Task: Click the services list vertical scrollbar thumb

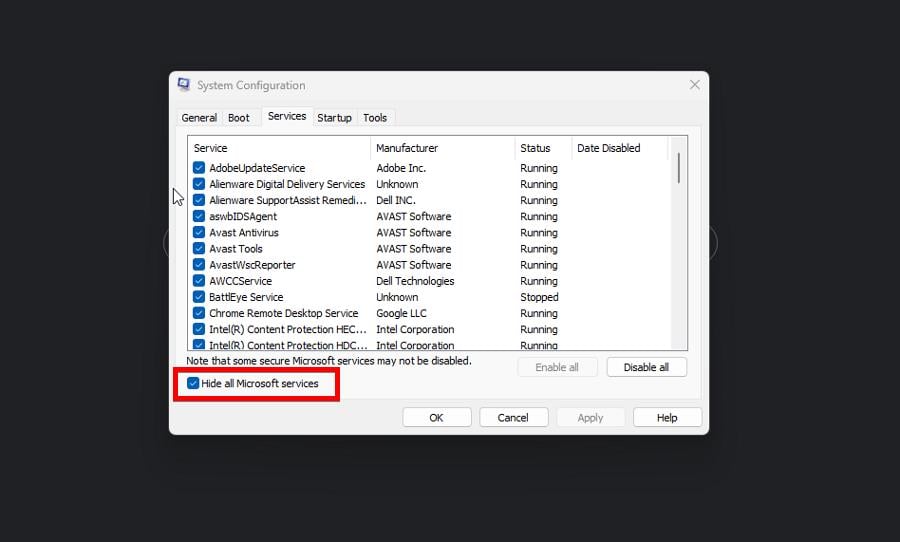Action: 678,168
